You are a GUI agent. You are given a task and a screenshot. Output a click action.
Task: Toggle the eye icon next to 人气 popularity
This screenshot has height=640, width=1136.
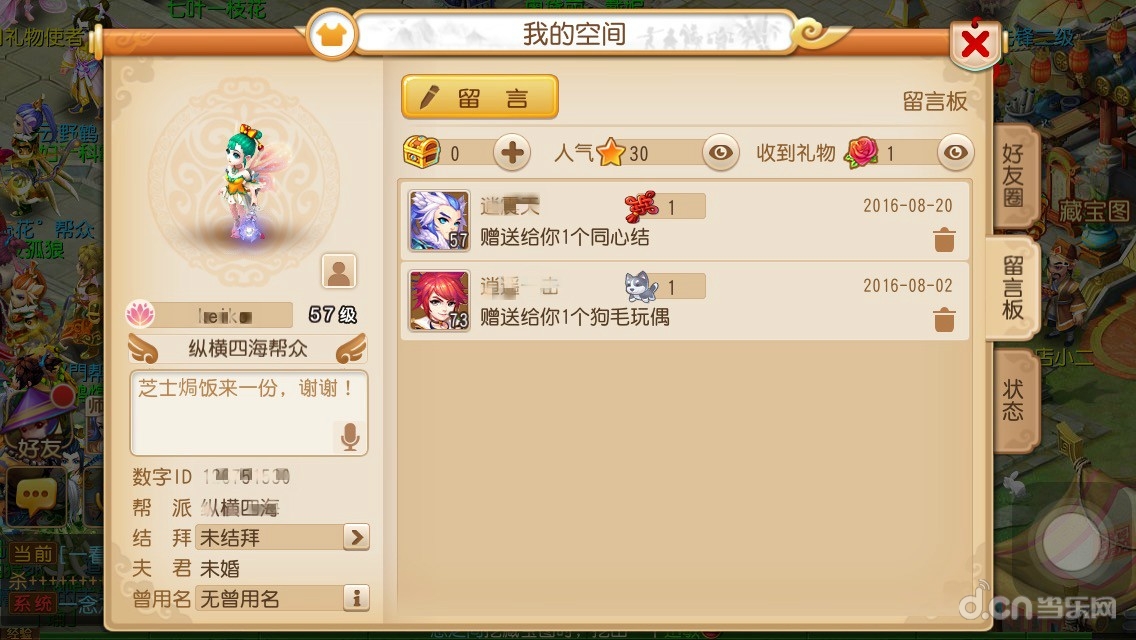click(x=720, y=153)
